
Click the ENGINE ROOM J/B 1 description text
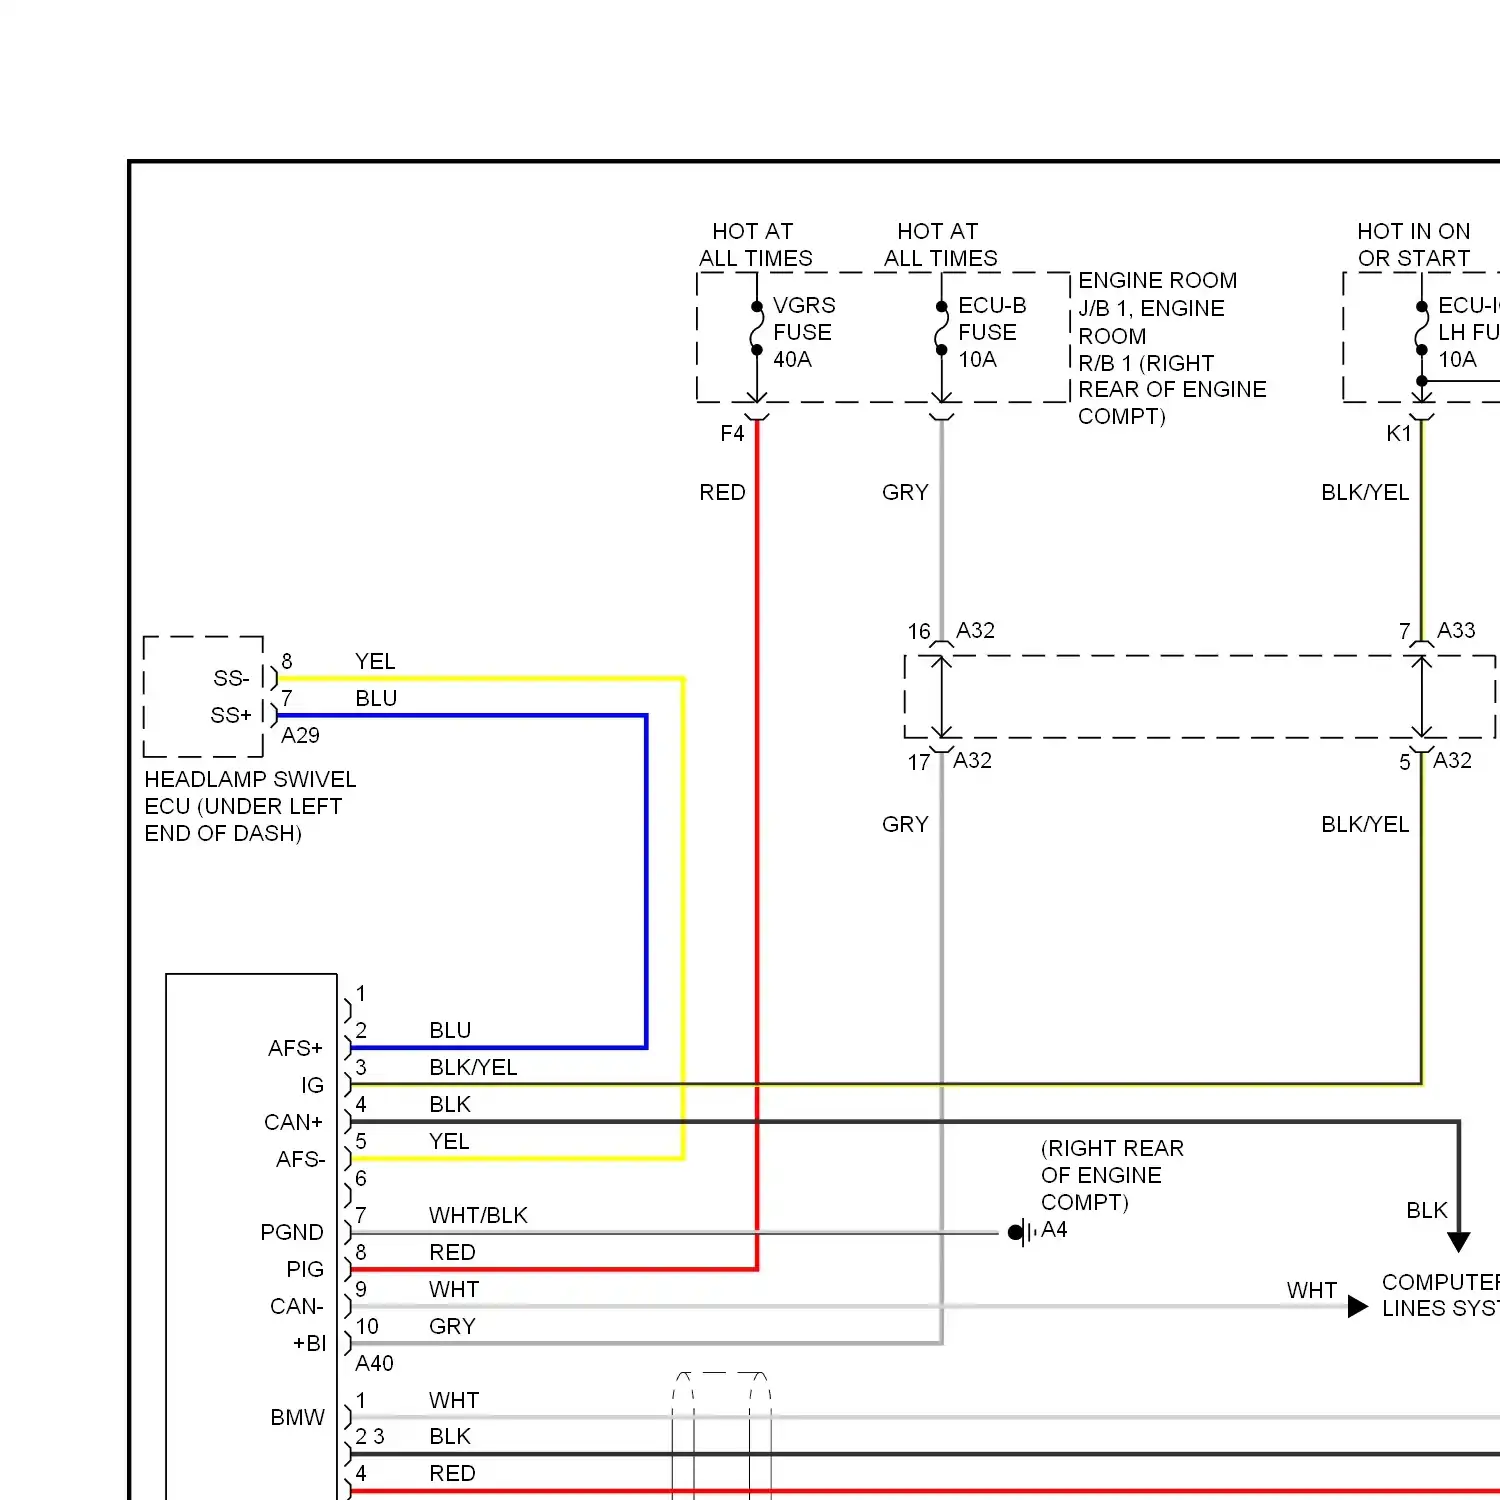pos(1172,348)
